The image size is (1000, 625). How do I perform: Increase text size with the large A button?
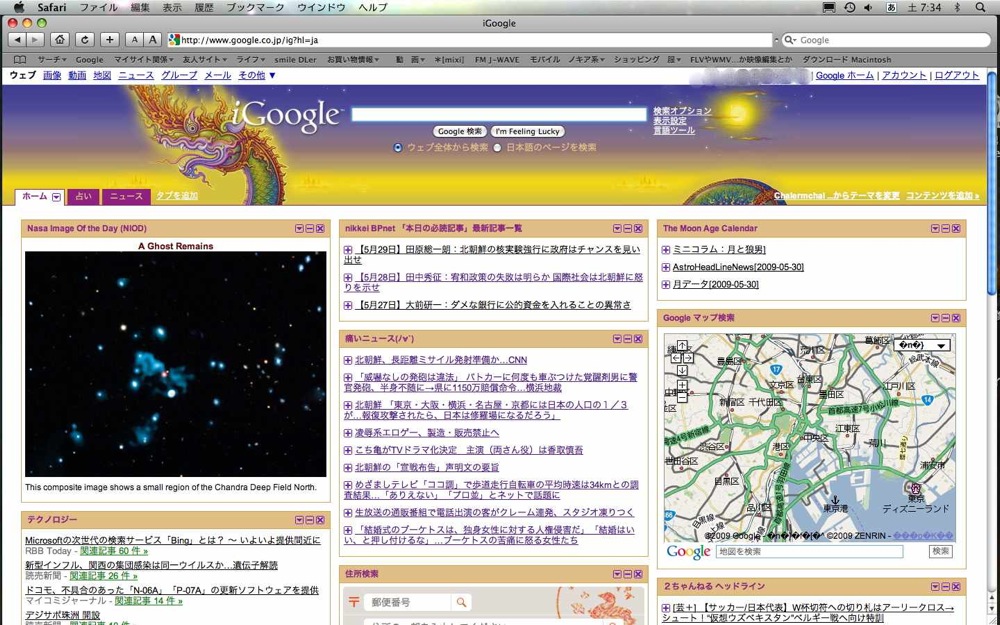[152, 40]
